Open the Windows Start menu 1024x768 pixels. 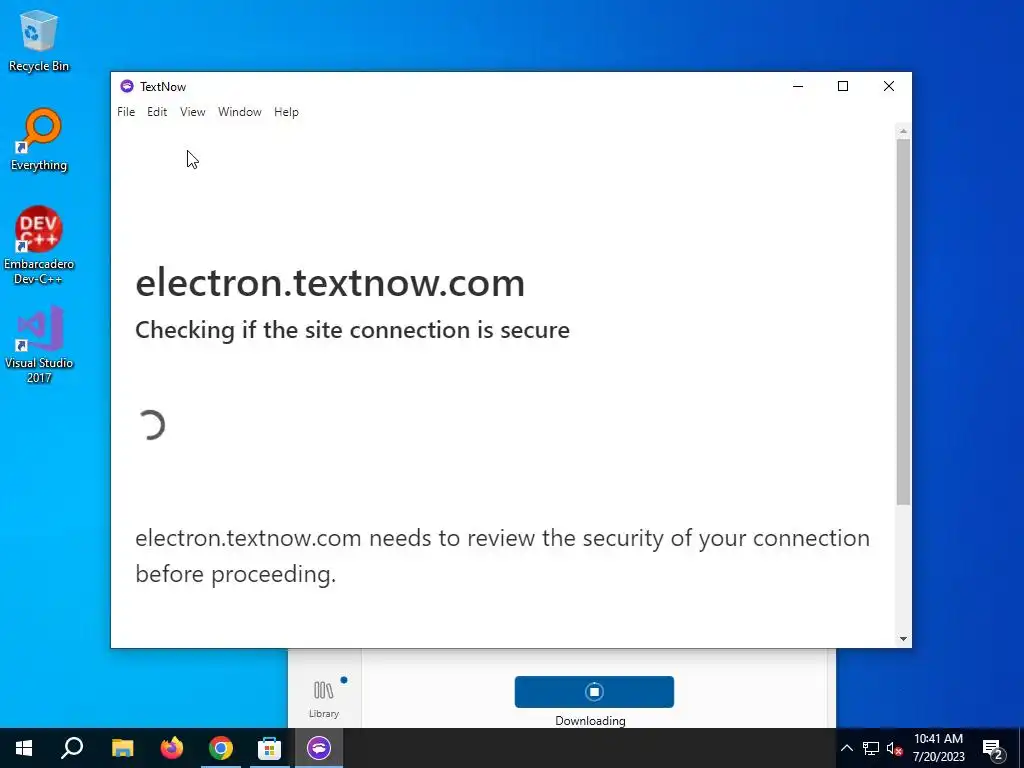pos(24,748)
